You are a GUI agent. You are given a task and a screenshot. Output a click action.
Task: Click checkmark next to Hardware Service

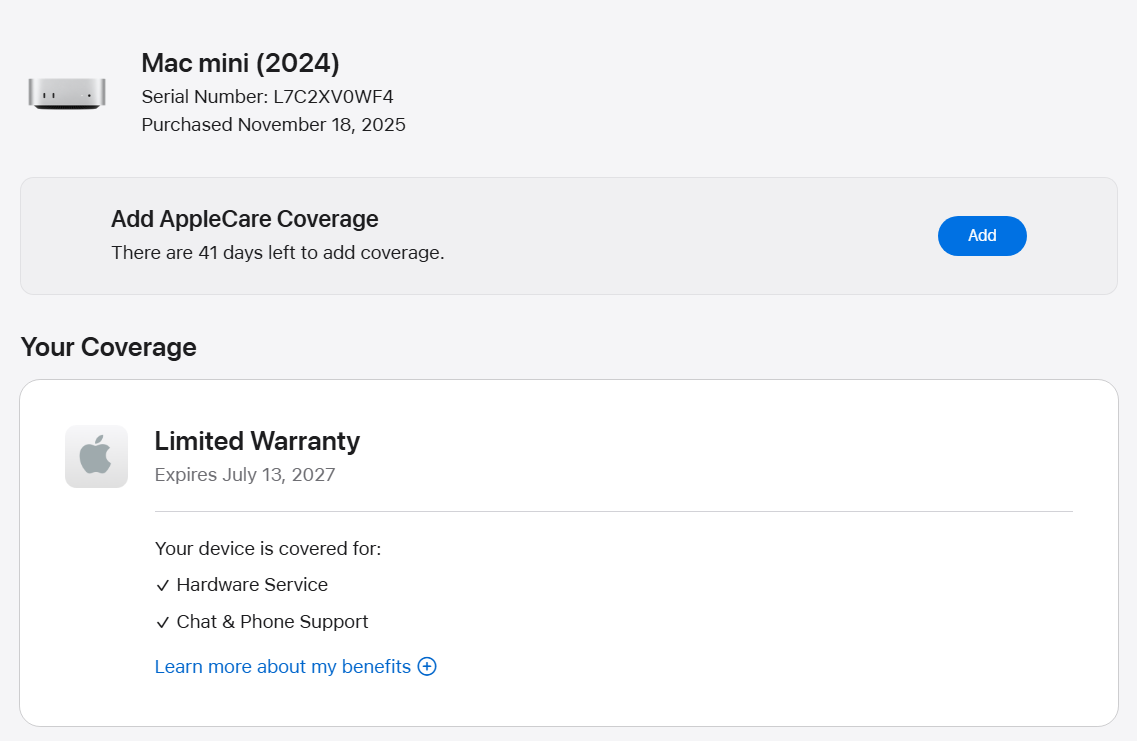coord(162,585)
